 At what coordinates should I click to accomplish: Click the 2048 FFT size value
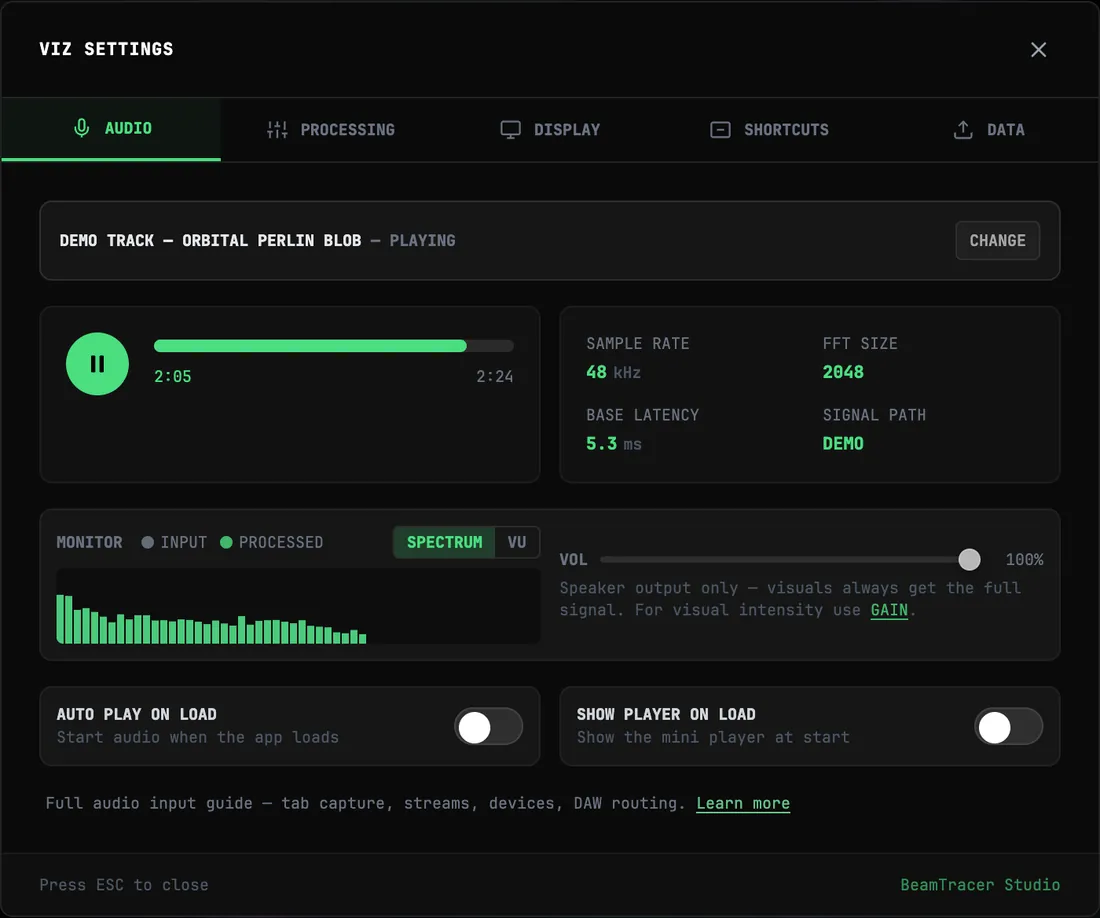coord(843,372)
